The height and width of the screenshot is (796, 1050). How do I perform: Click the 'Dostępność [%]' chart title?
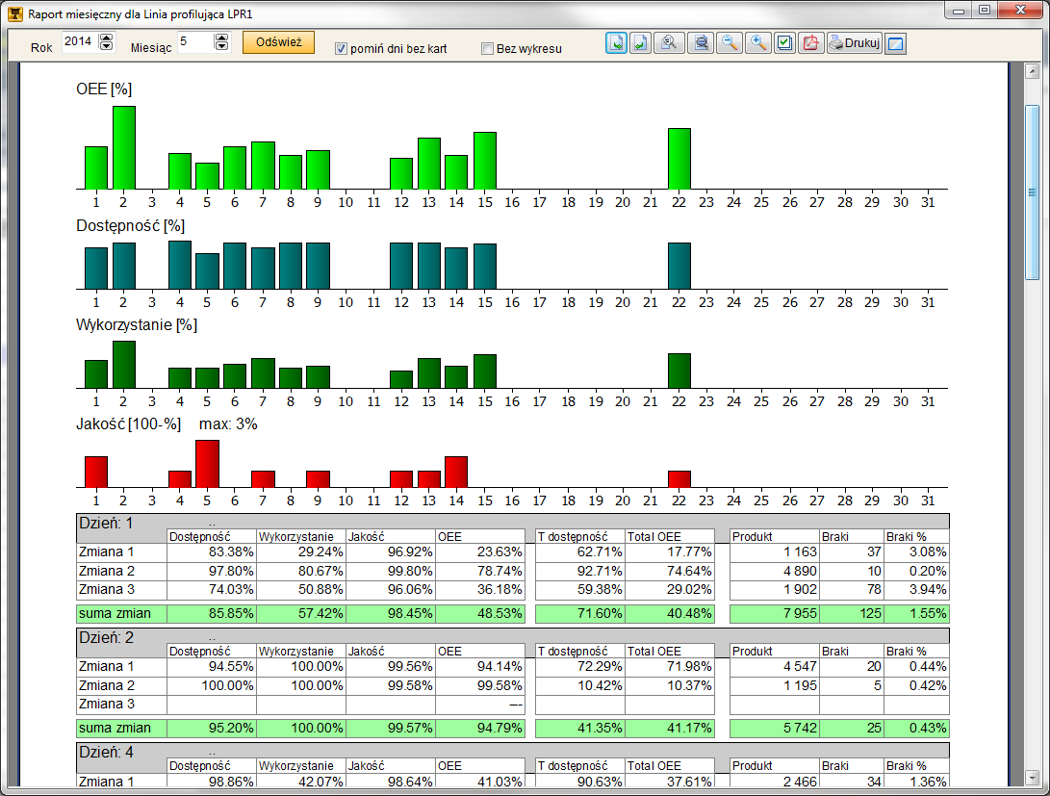pyautogui.click(x=130, y=226)
